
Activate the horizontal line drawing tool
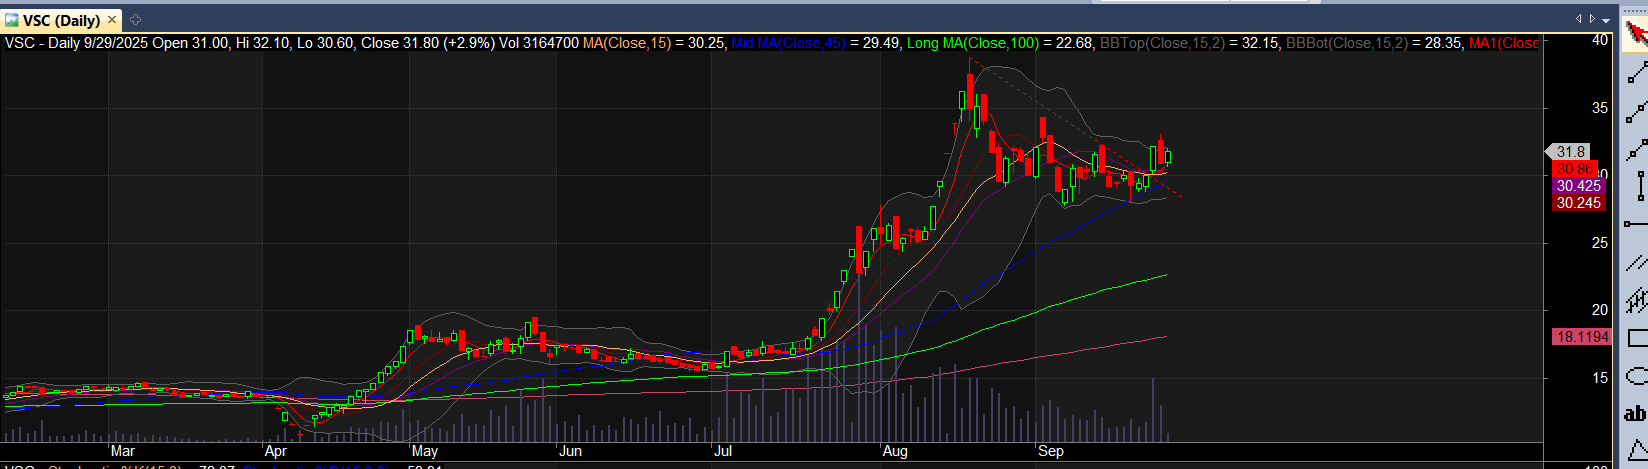[1635, 223]
